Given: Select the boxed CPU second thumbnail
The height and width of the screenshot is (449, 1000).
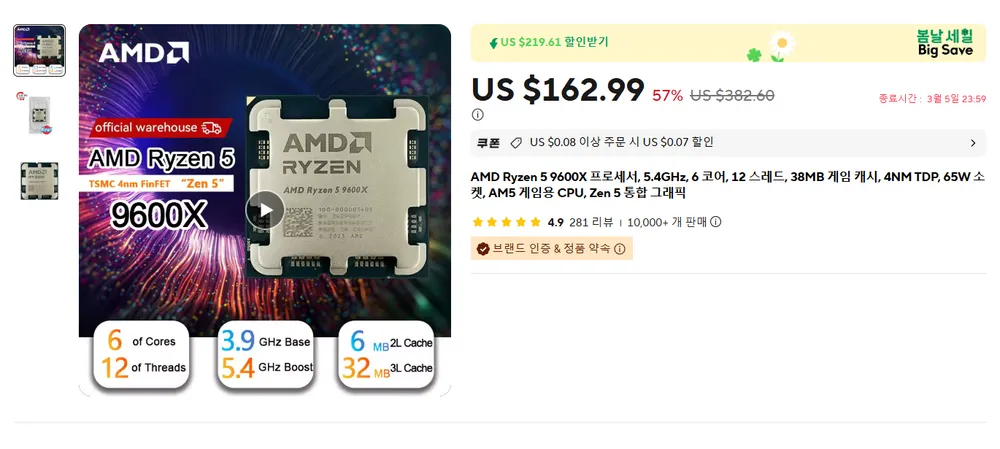Looking at the screenshot, I should (x=40, y=113).
